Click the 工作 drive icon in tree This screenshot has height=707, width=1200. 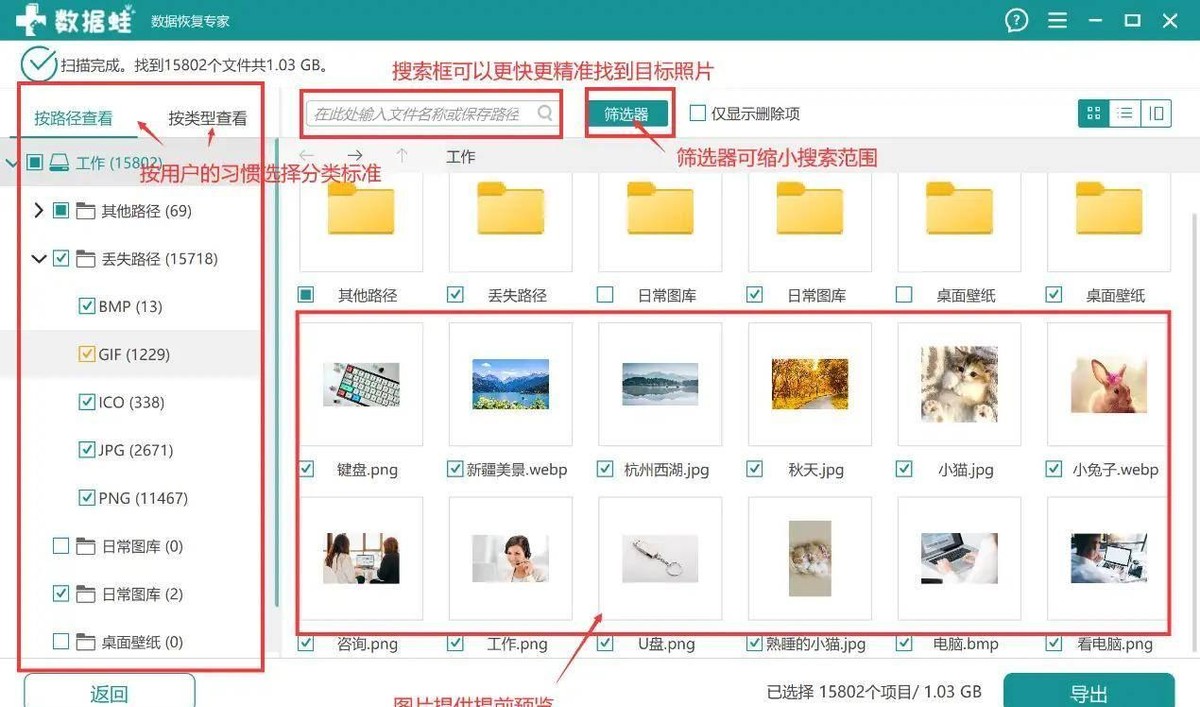click(x=60, y=163)
